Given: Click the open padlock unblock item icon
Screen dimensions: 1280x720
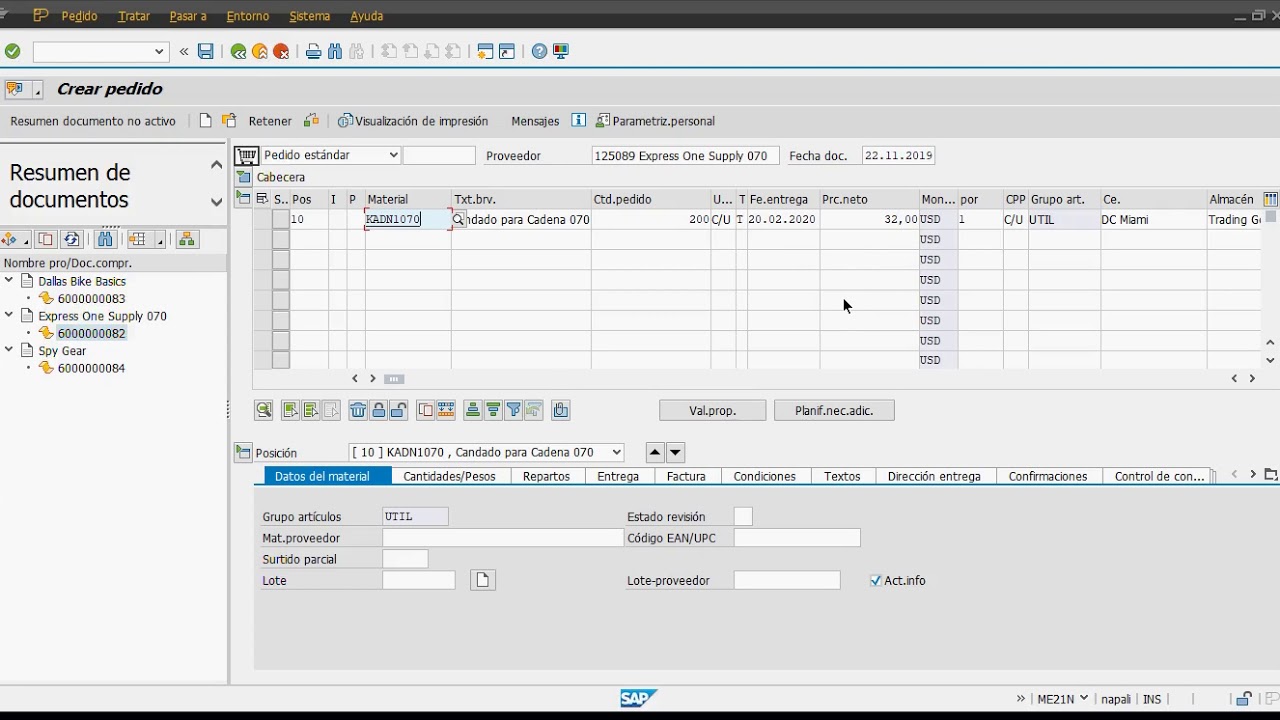Looking at the screenshot, I should coord(398,410).
